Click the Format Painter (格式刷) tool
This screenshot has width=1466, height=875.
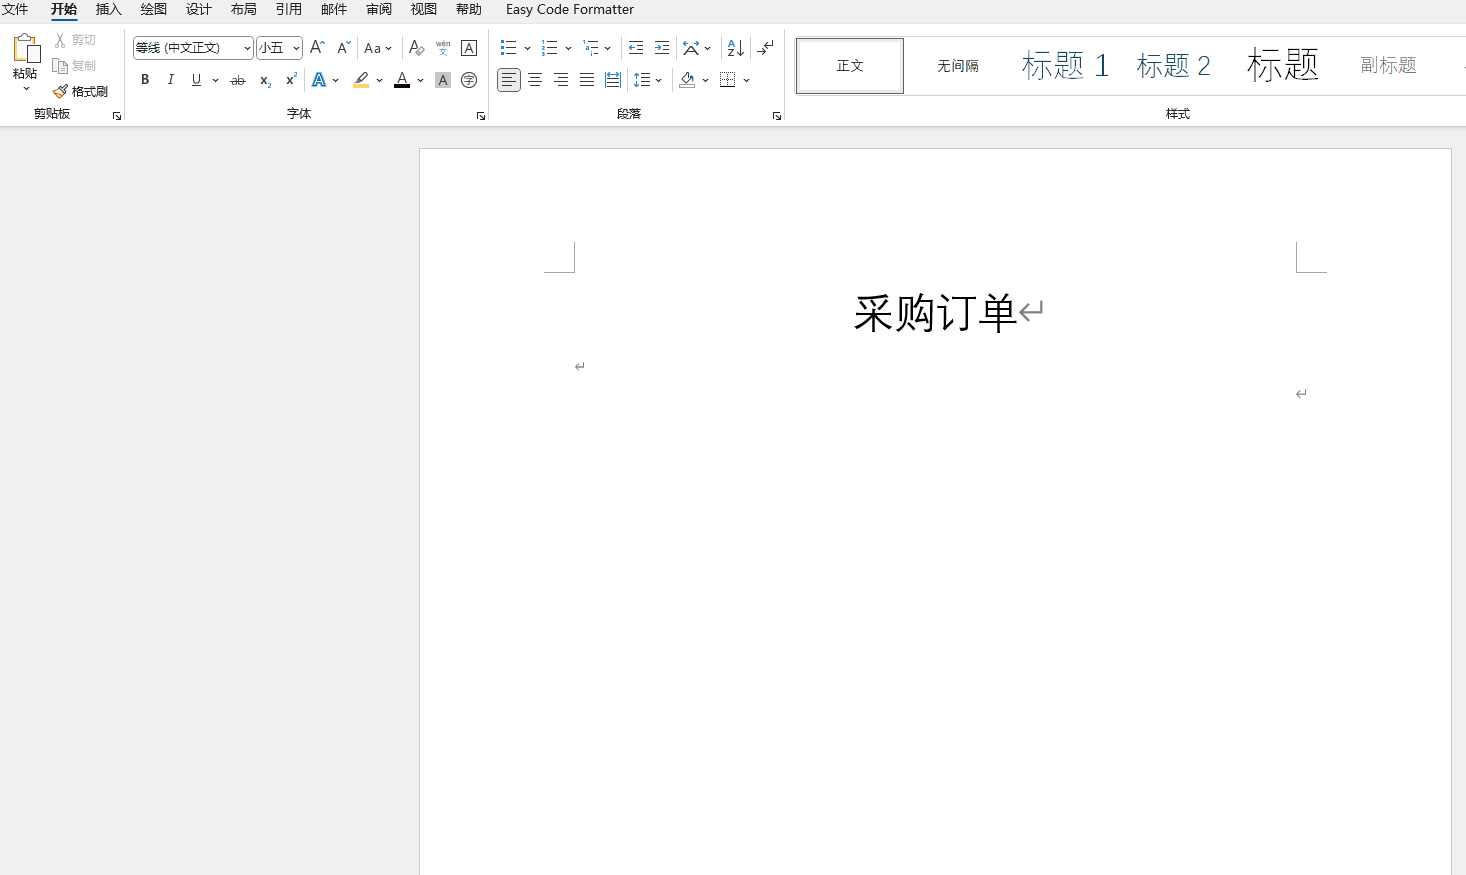[x=80, y=91]
